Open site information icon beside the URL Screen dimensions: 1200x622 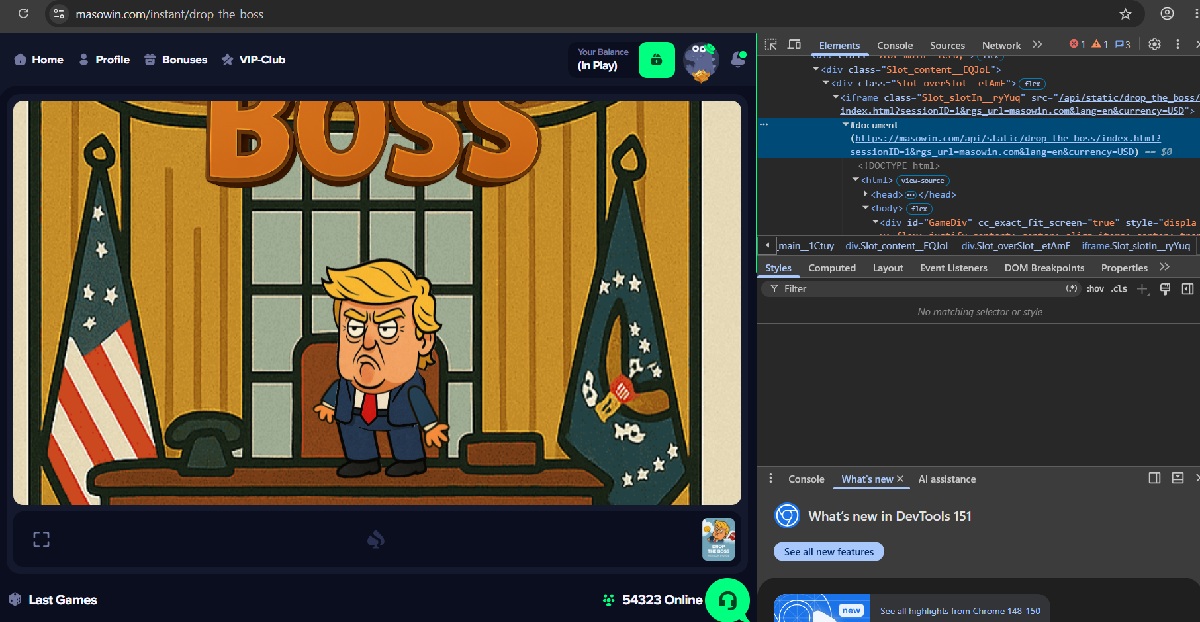60,14
